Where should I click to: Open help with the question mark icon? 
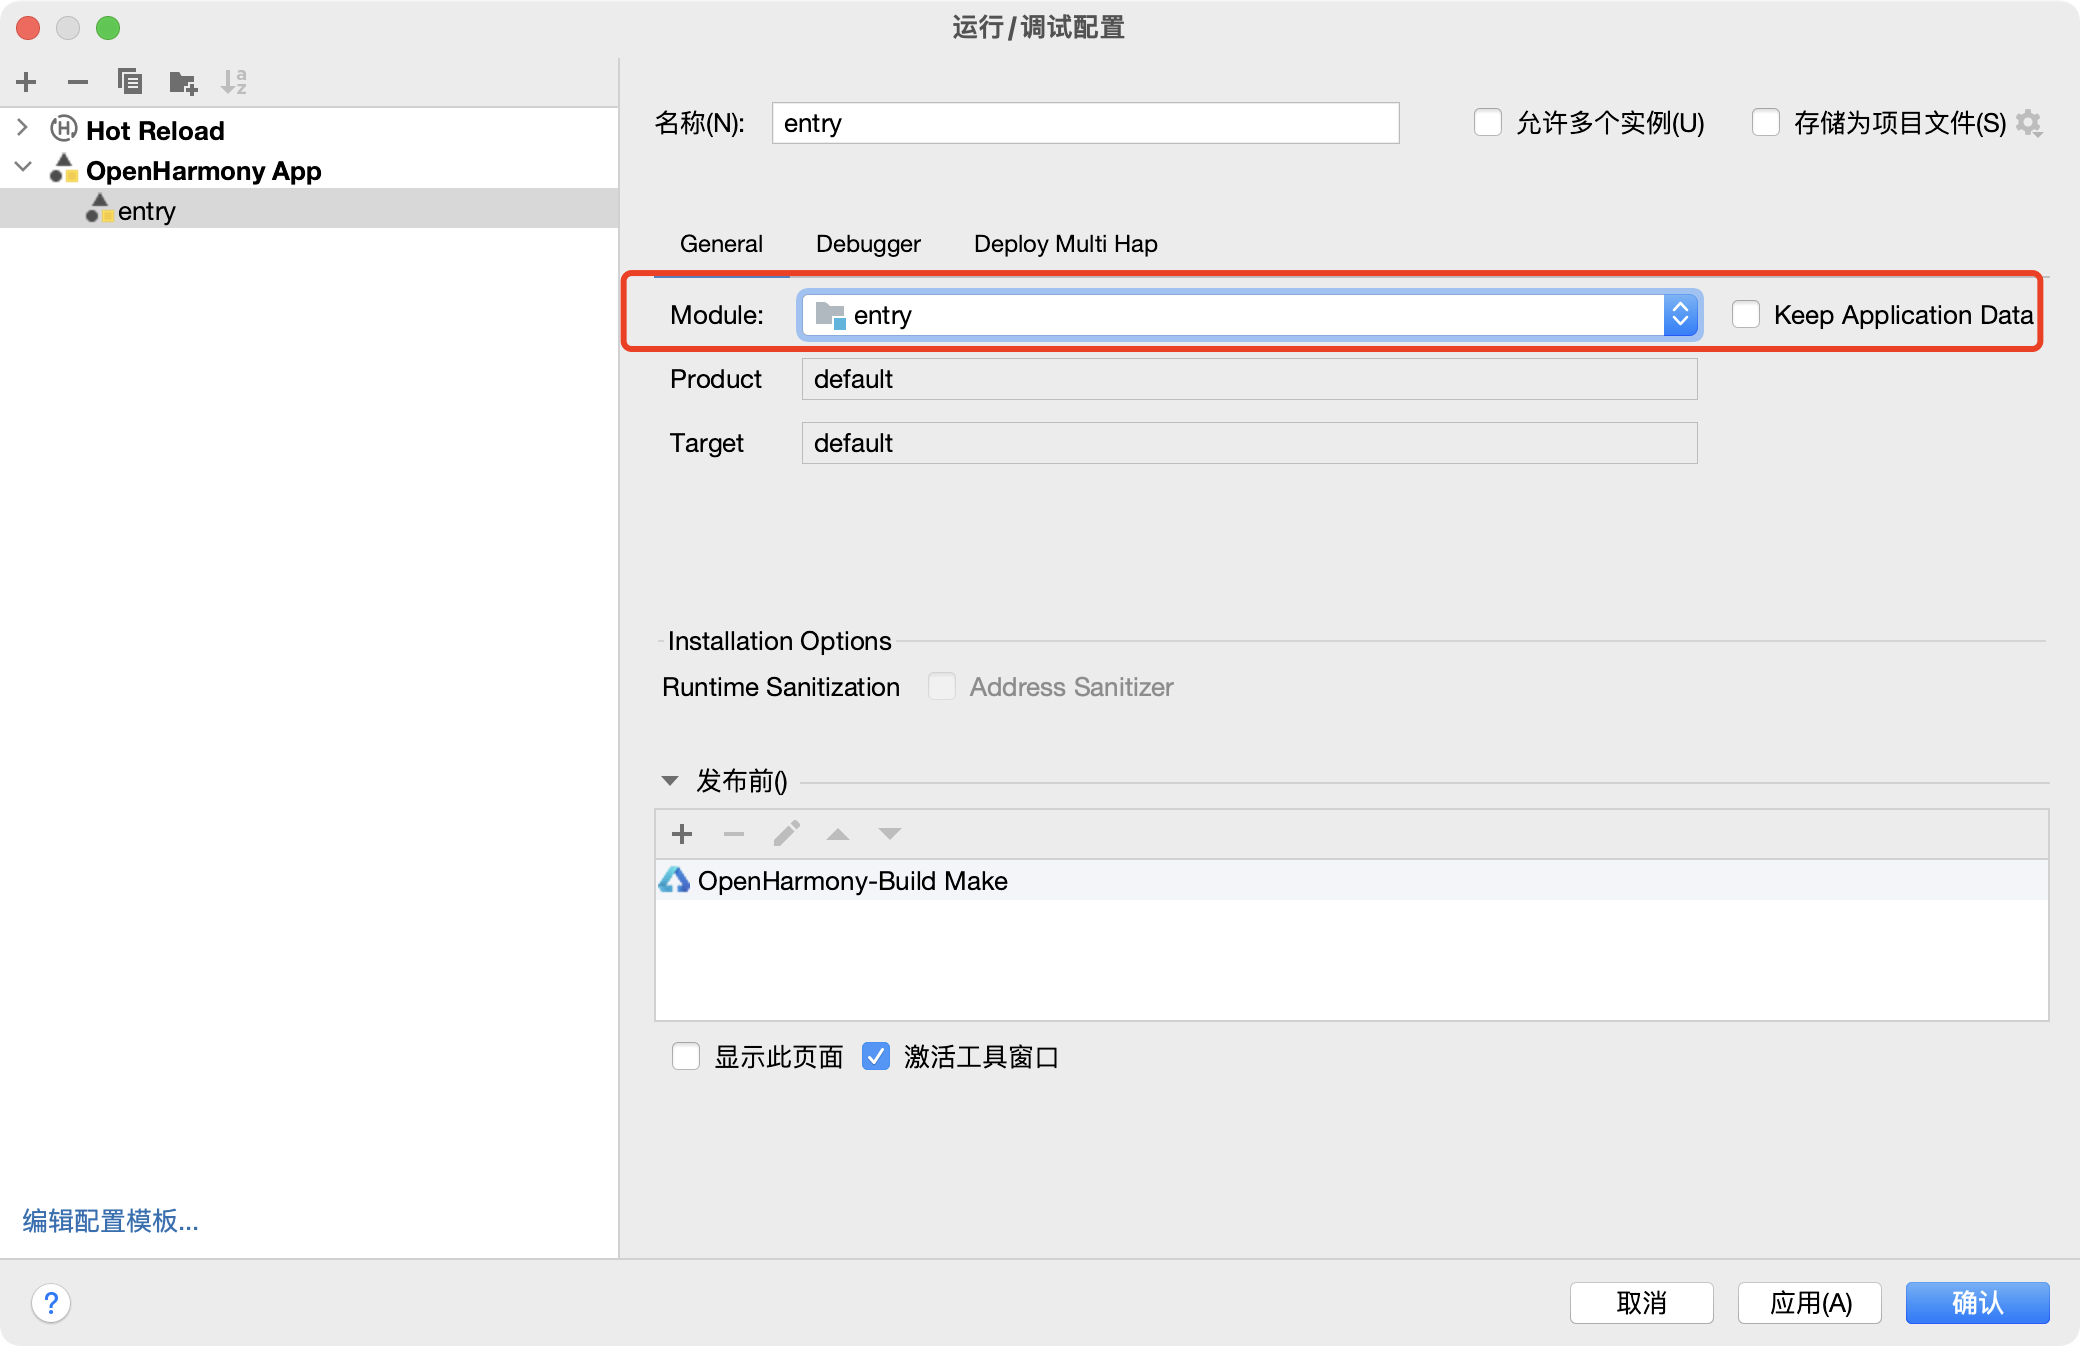(51, 1303)
